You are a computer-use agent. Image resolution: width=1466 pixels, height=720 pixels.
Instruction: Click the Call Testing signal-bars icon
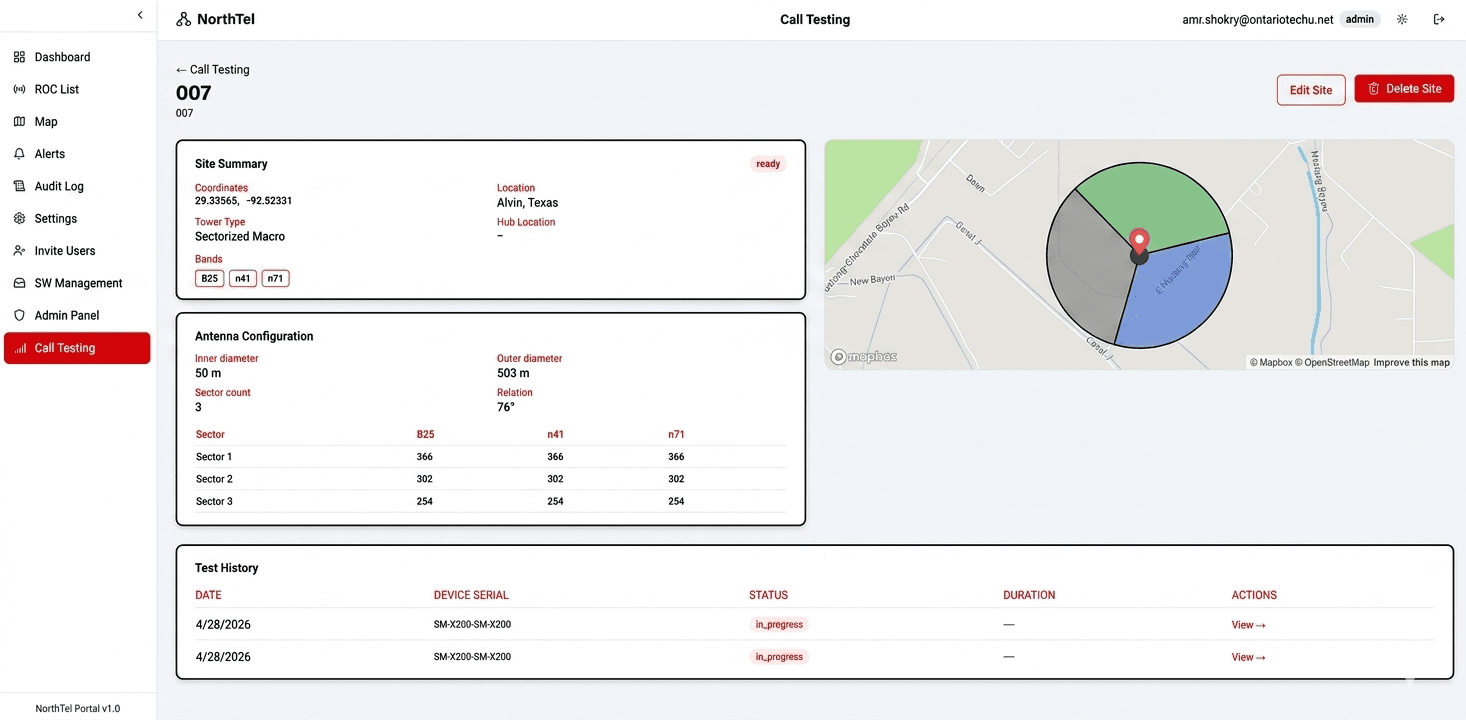(x=19, y=348)
